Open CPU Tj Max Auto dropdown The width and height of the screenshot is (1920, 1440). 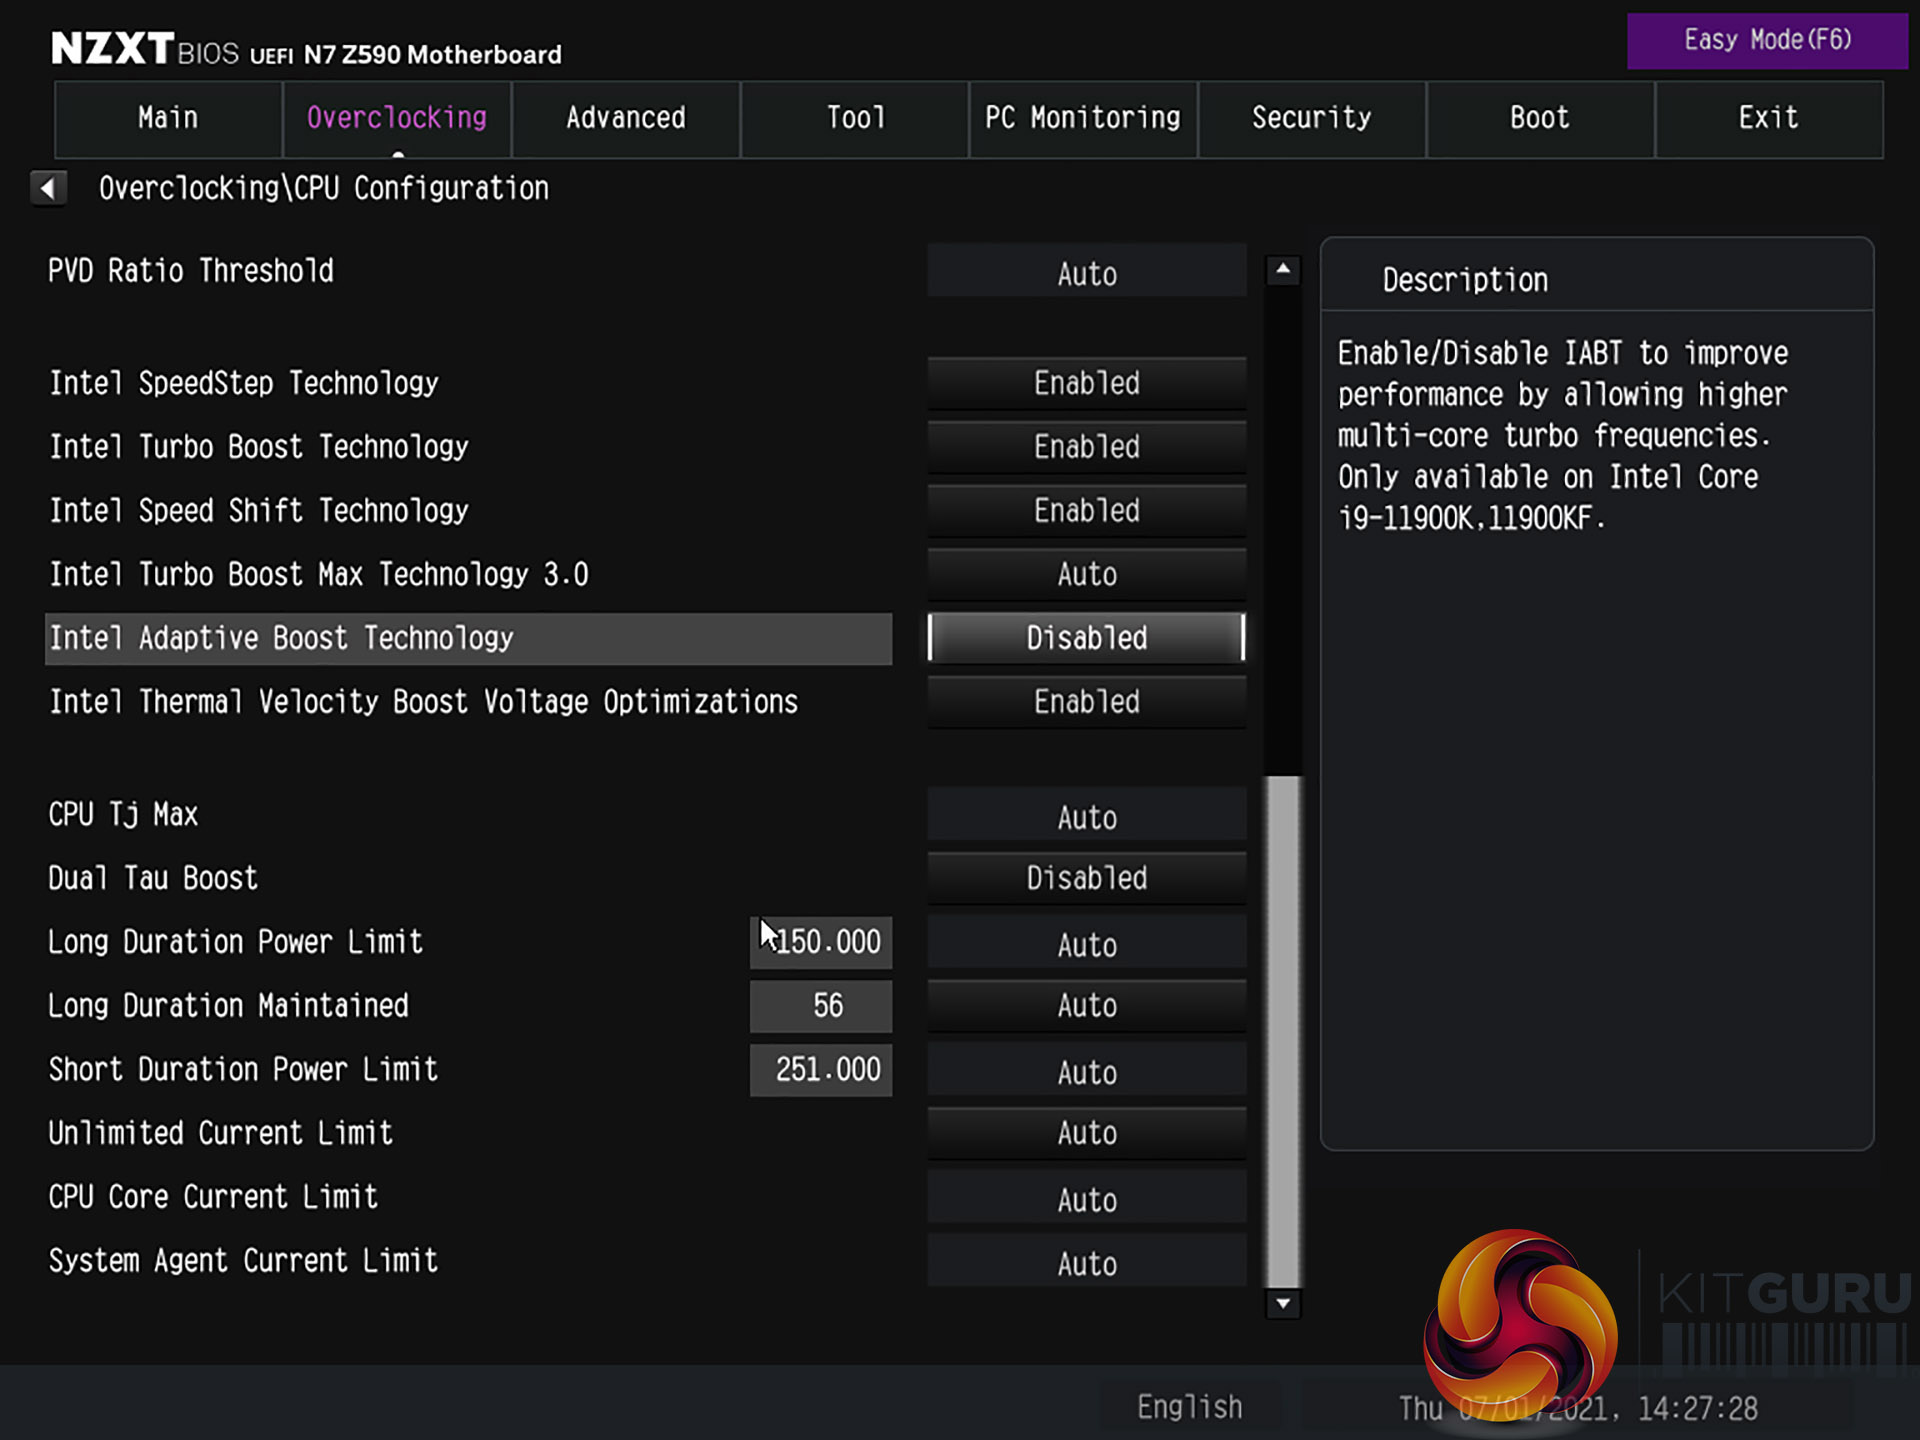(x=1086, y=816)
